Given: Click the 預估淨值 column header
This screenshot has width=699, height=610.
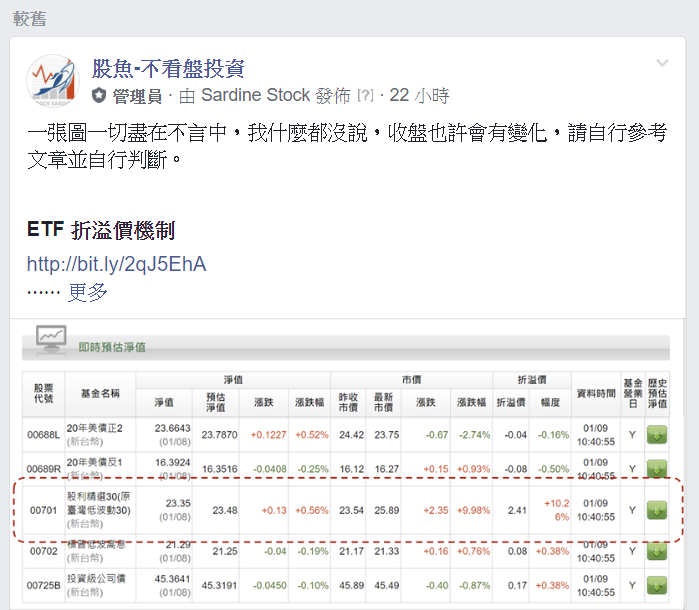Looking at the screenshot, I should (x=215, y=402).
